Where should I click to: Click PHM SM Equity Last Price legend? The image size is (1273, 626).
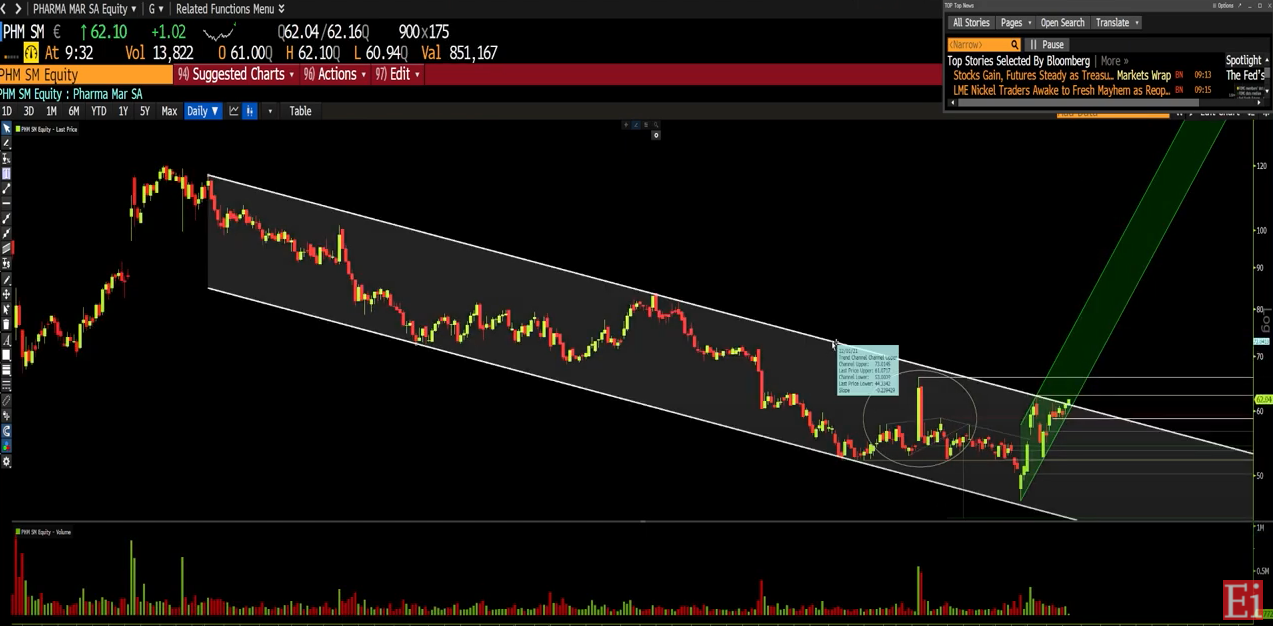point(46,129)
